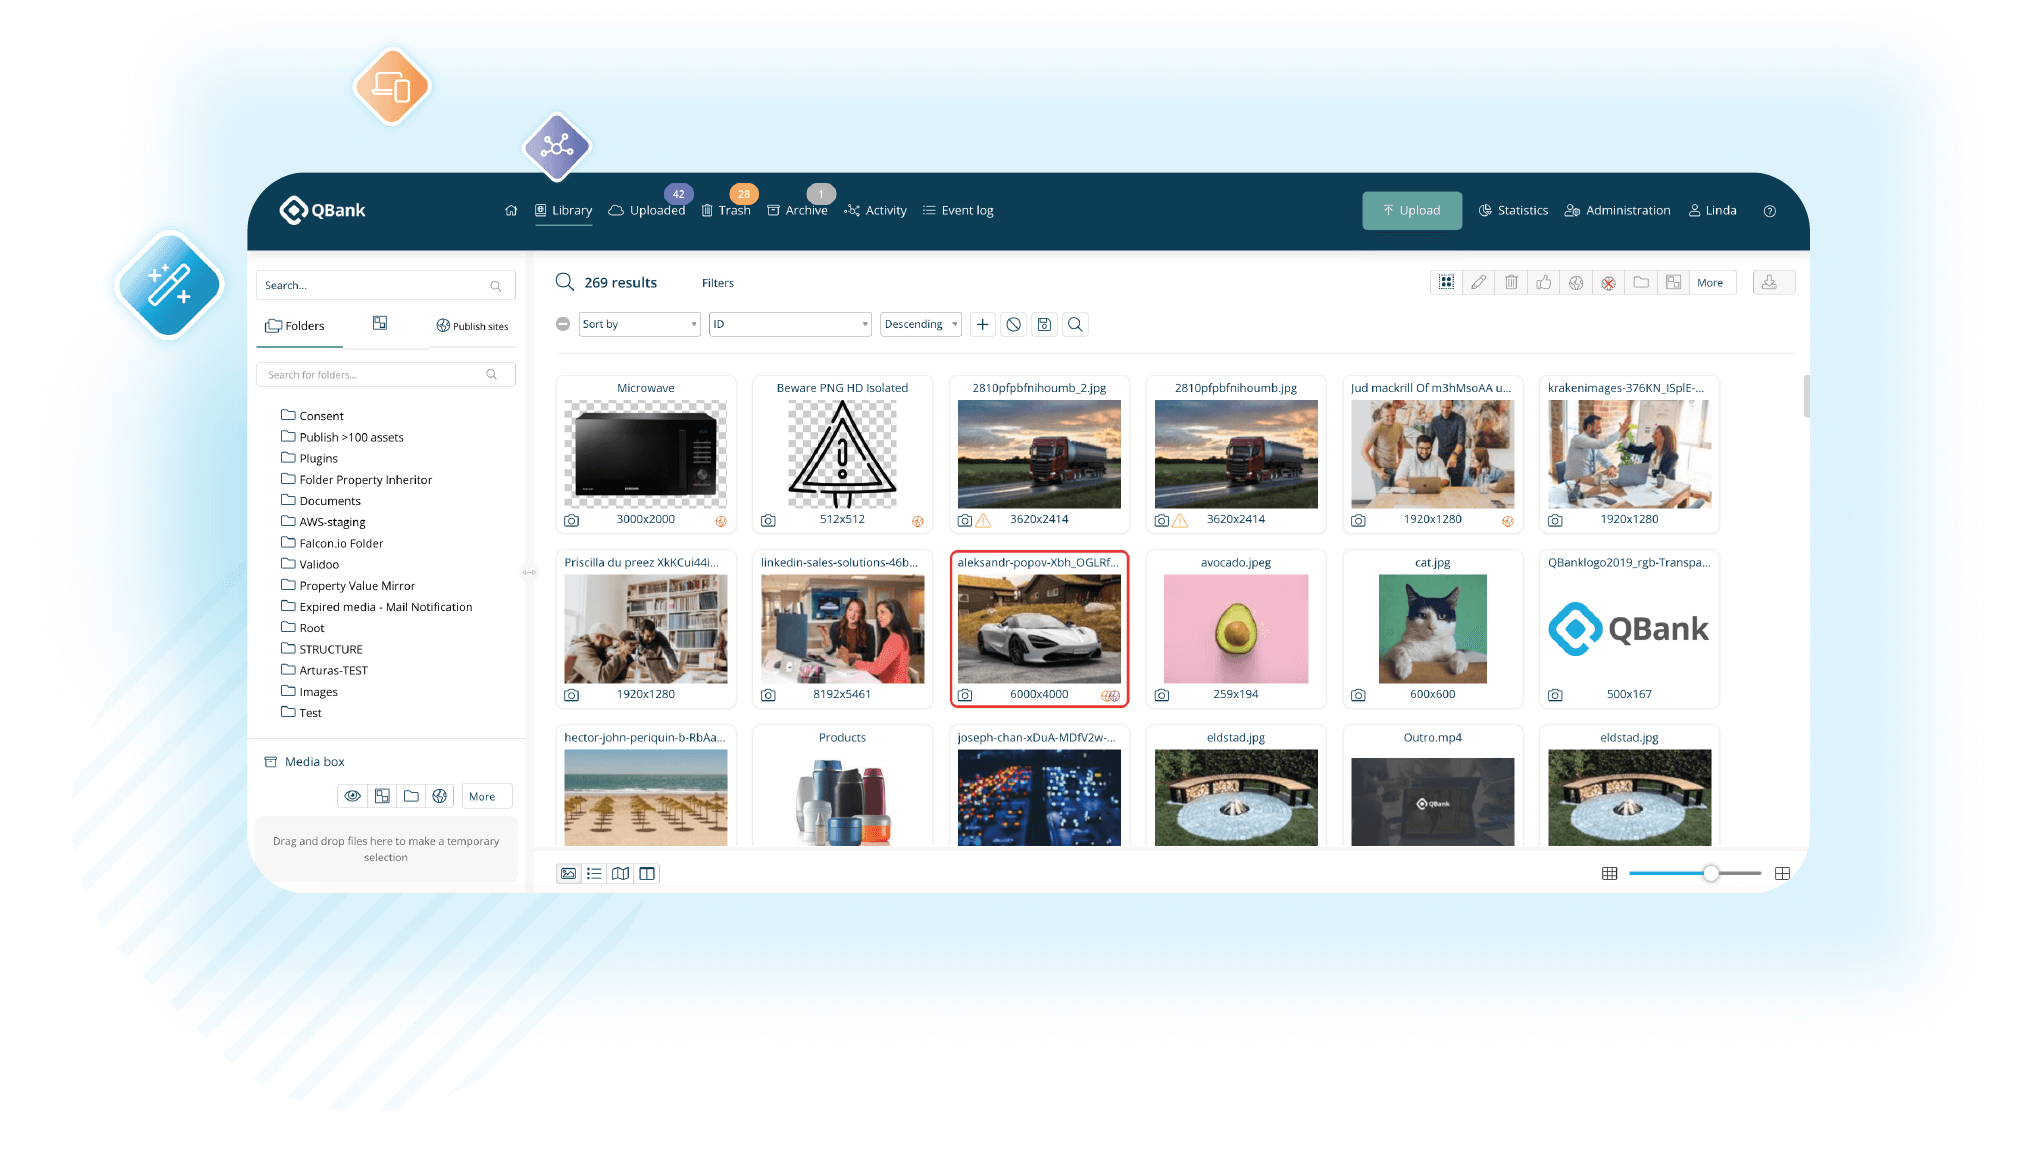Open Filters next to the results count
This screenshot has height=1157, width=2017.
click(x=717, y=283)
